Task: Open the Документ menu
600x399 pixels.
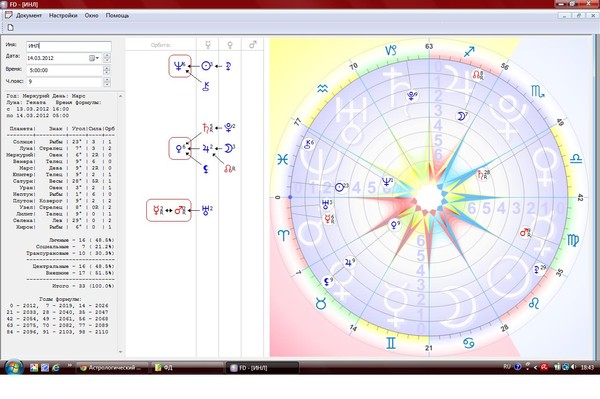Action: [29, 15]
